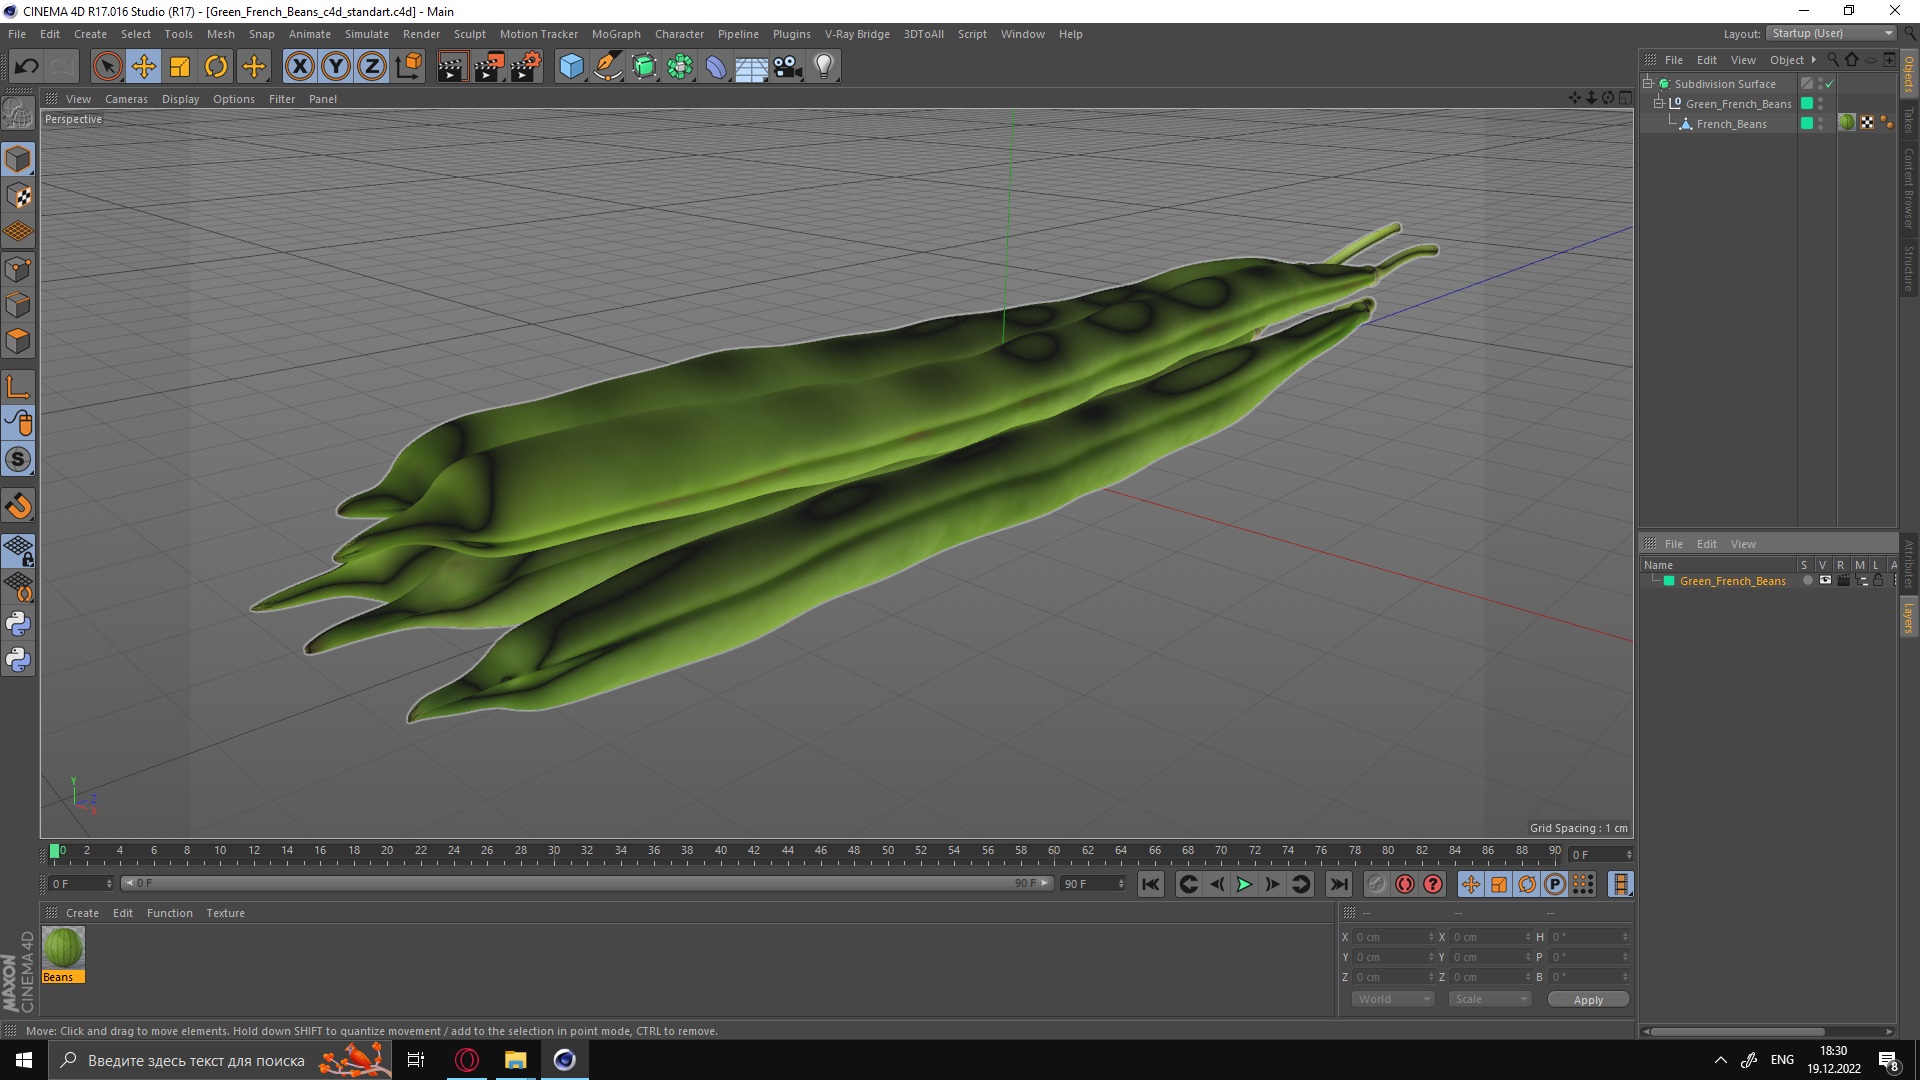Open the MoGraph menu
Viewport: 1920px width, 1080px height.
coord(616,34)
